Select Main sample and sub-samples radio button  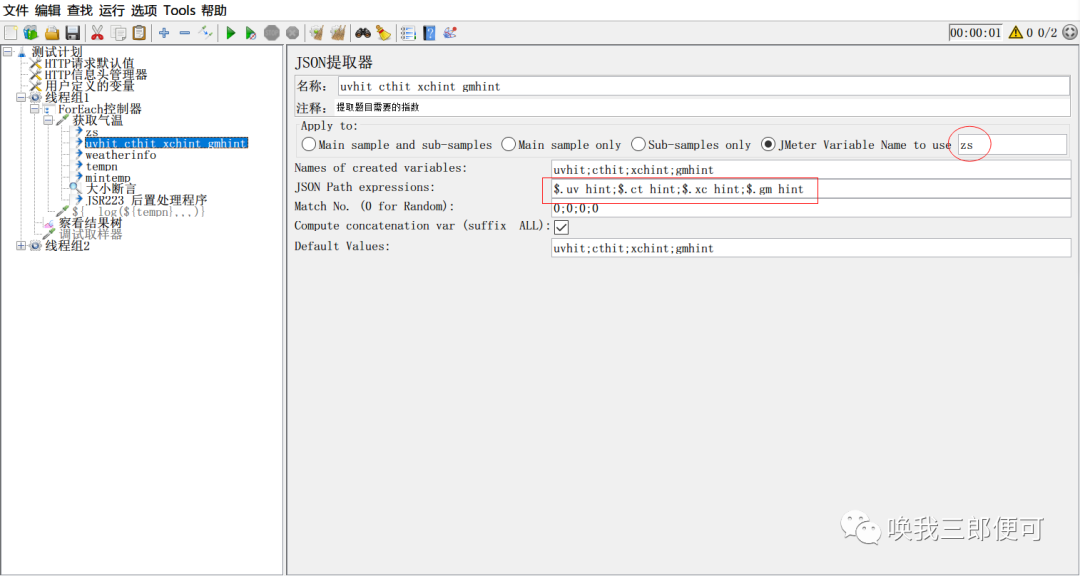(x=309, y=145)
